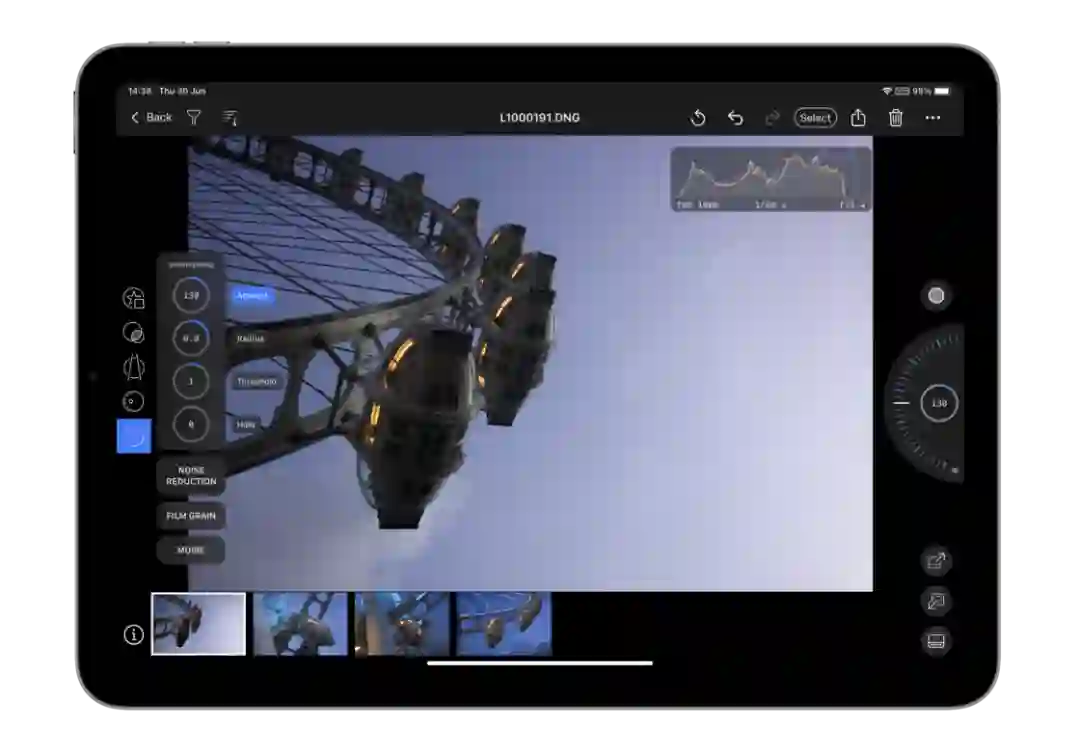Tap the square-with-arrow icon near the lower right

click(x=936, y=561)
